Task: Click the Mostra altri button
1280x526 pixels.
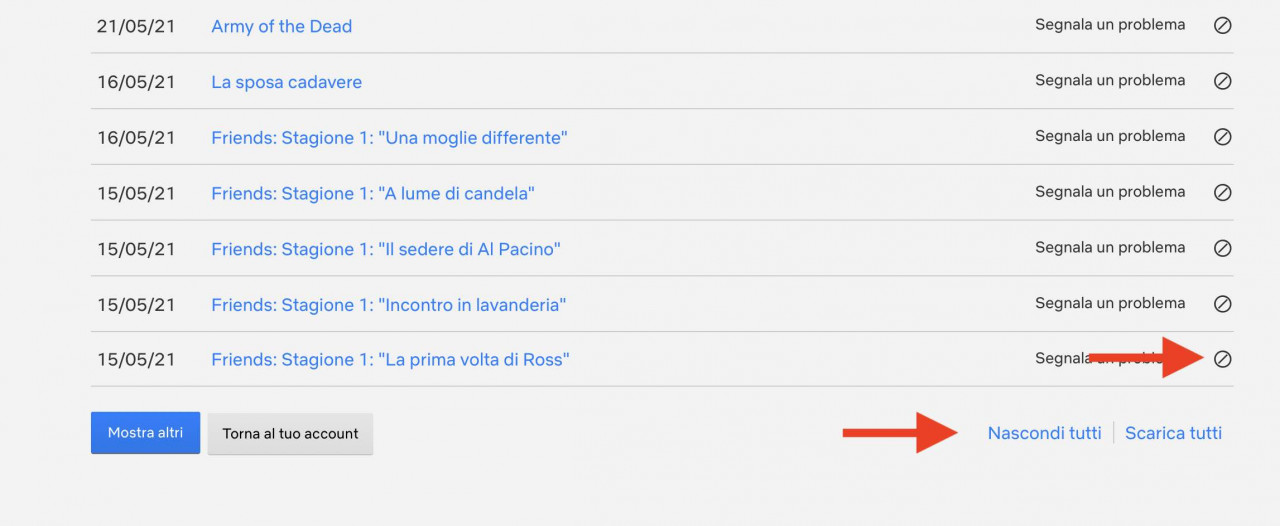Action: coord(145,433)
